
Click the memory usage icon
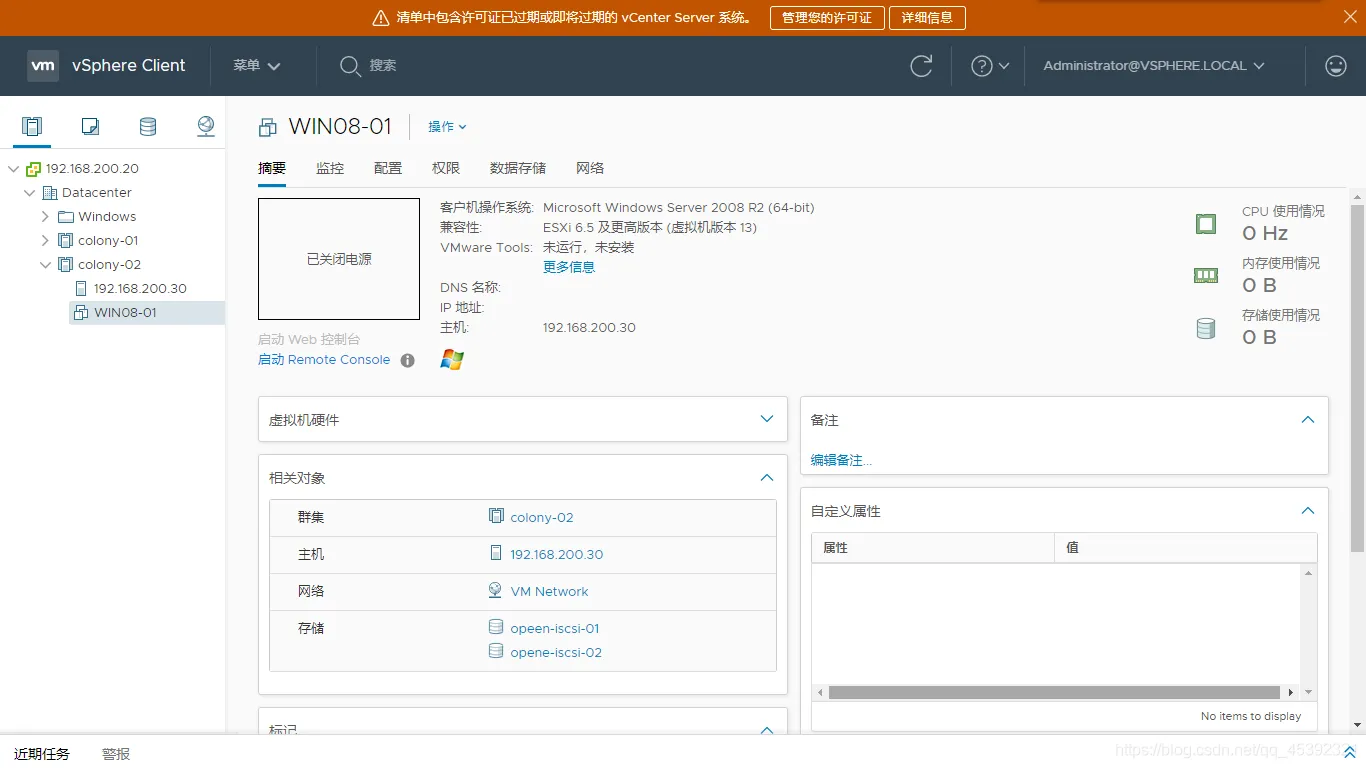tap(1206, 276)
